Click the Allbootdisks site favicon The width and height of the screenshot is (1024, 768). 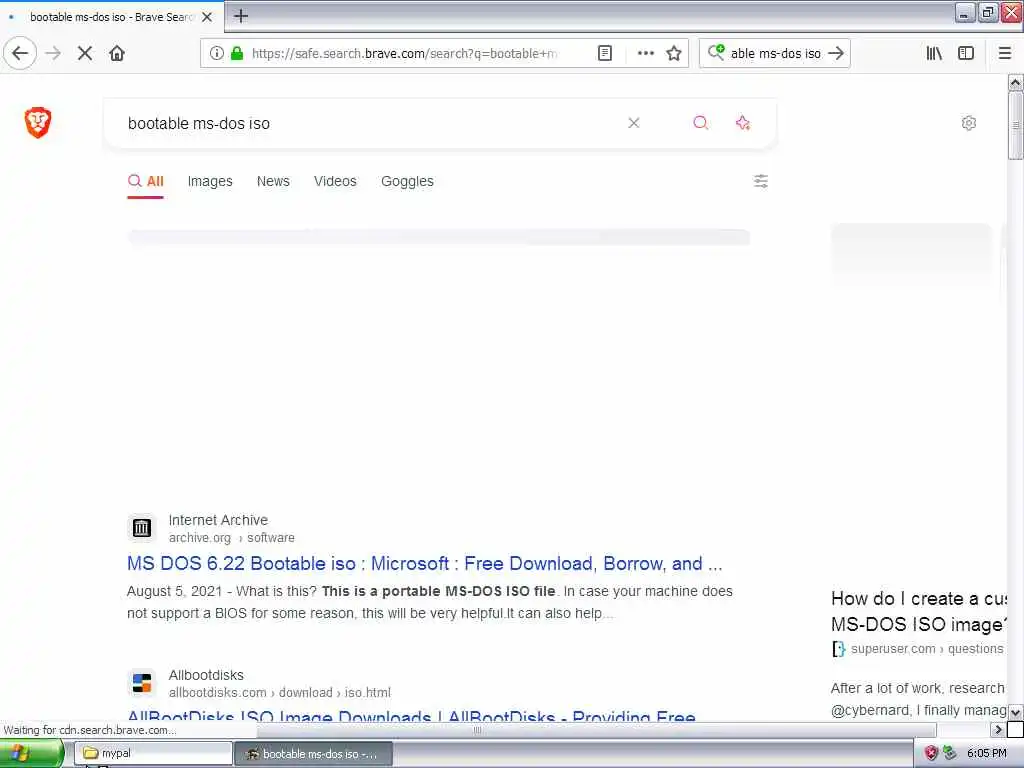(x=142, y=683)
